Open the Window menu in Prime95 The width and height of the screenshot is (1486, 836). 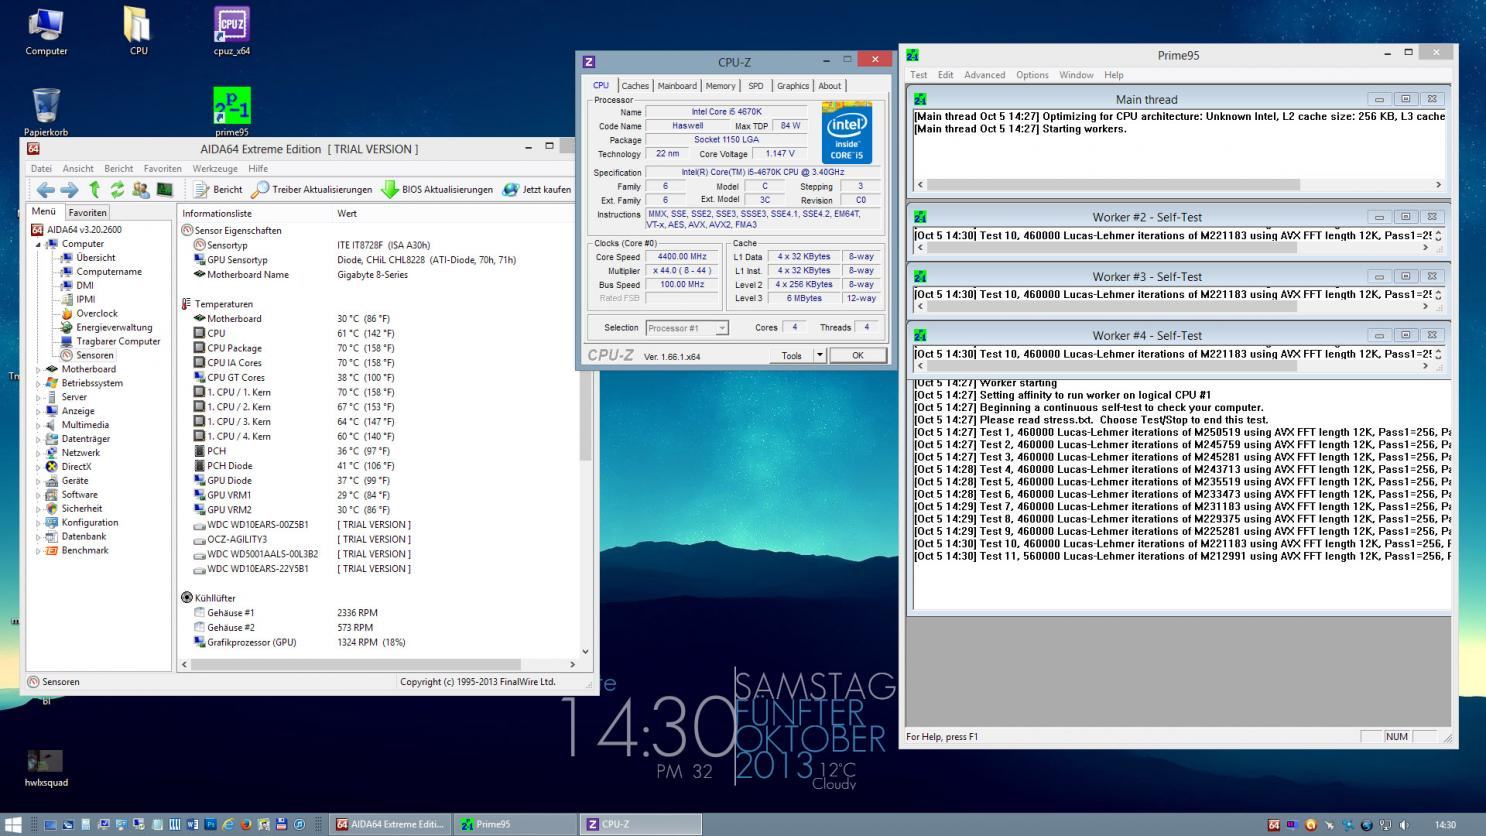click(1076, 75)
